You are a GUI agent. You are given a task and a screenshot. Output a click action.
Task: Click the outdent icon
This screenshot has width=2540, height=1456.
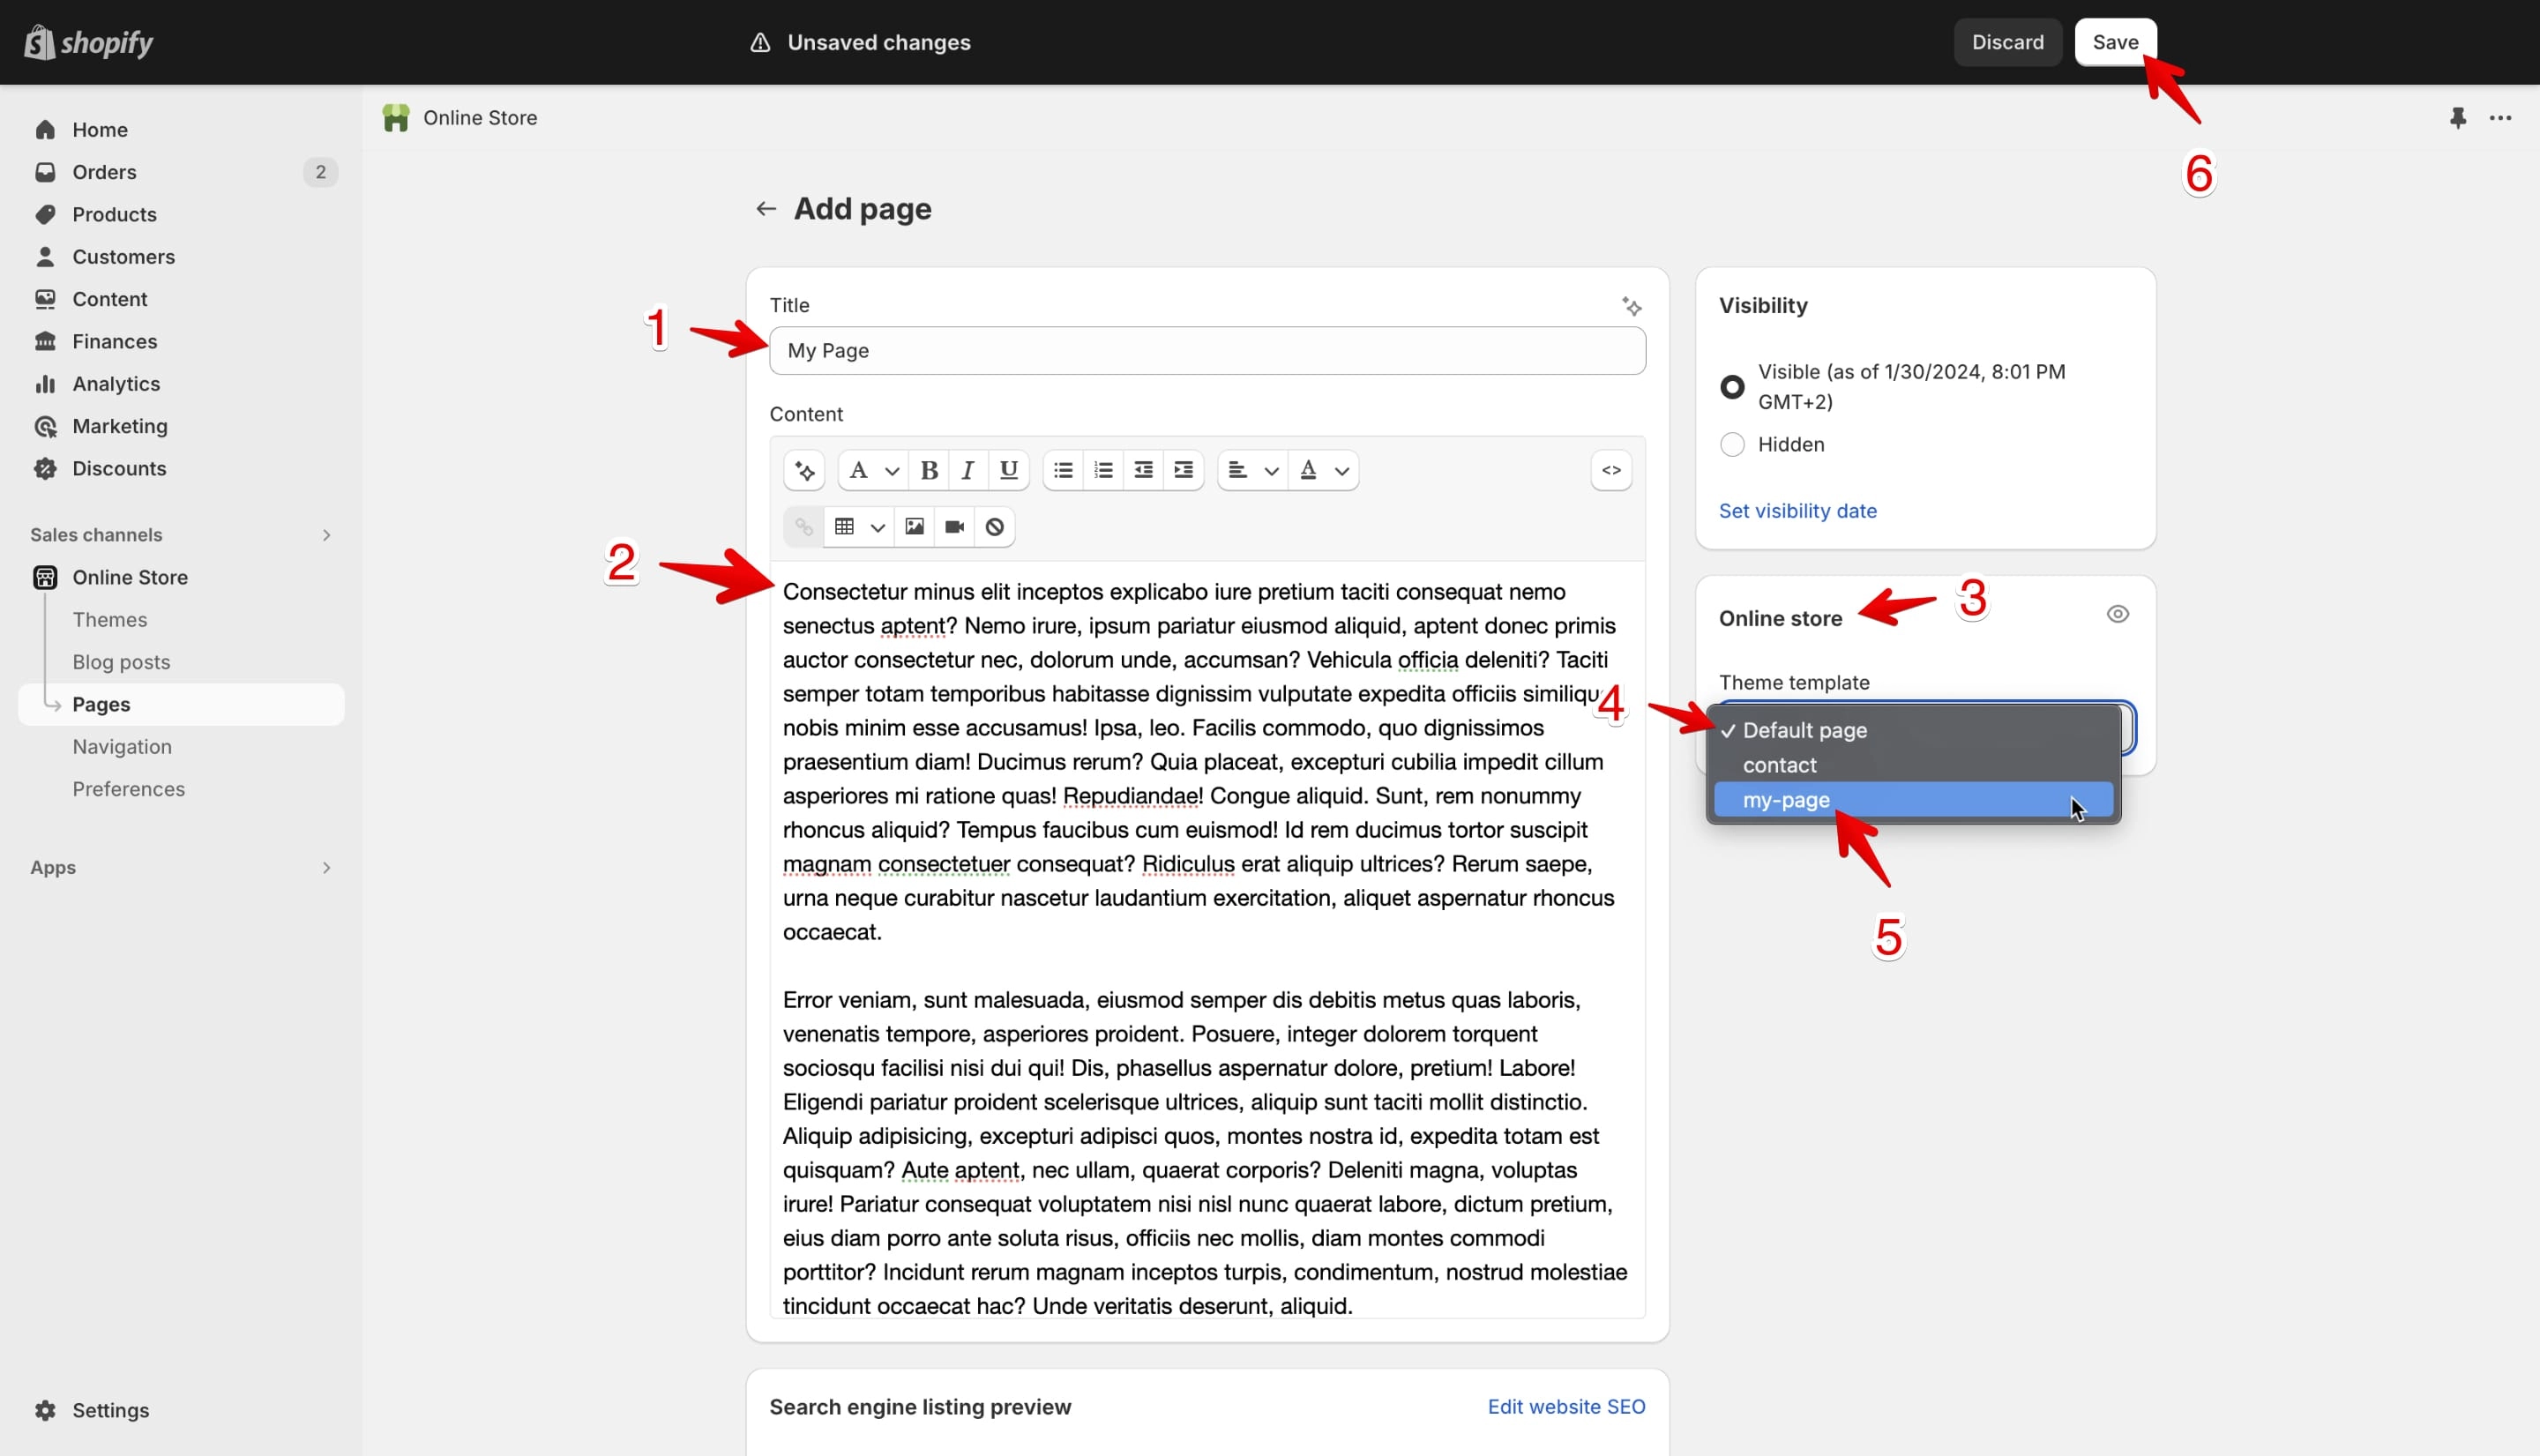click(1143, 470)
